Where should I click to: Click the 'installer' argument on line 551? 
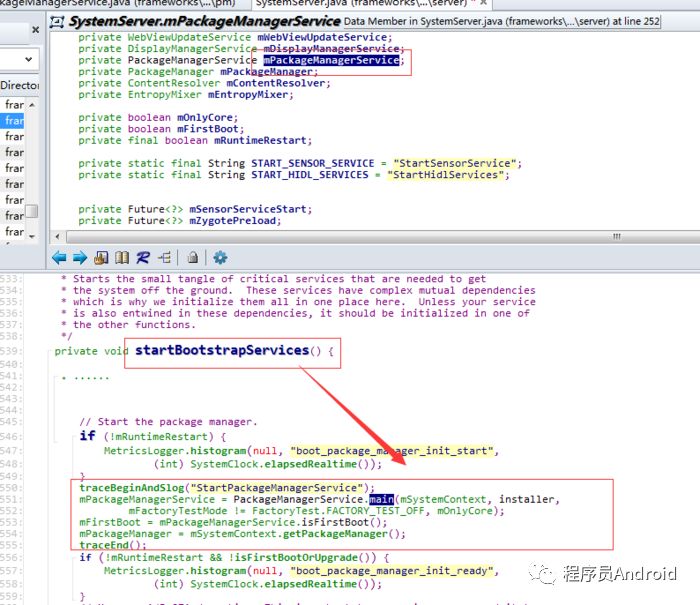tap(527, 499)
